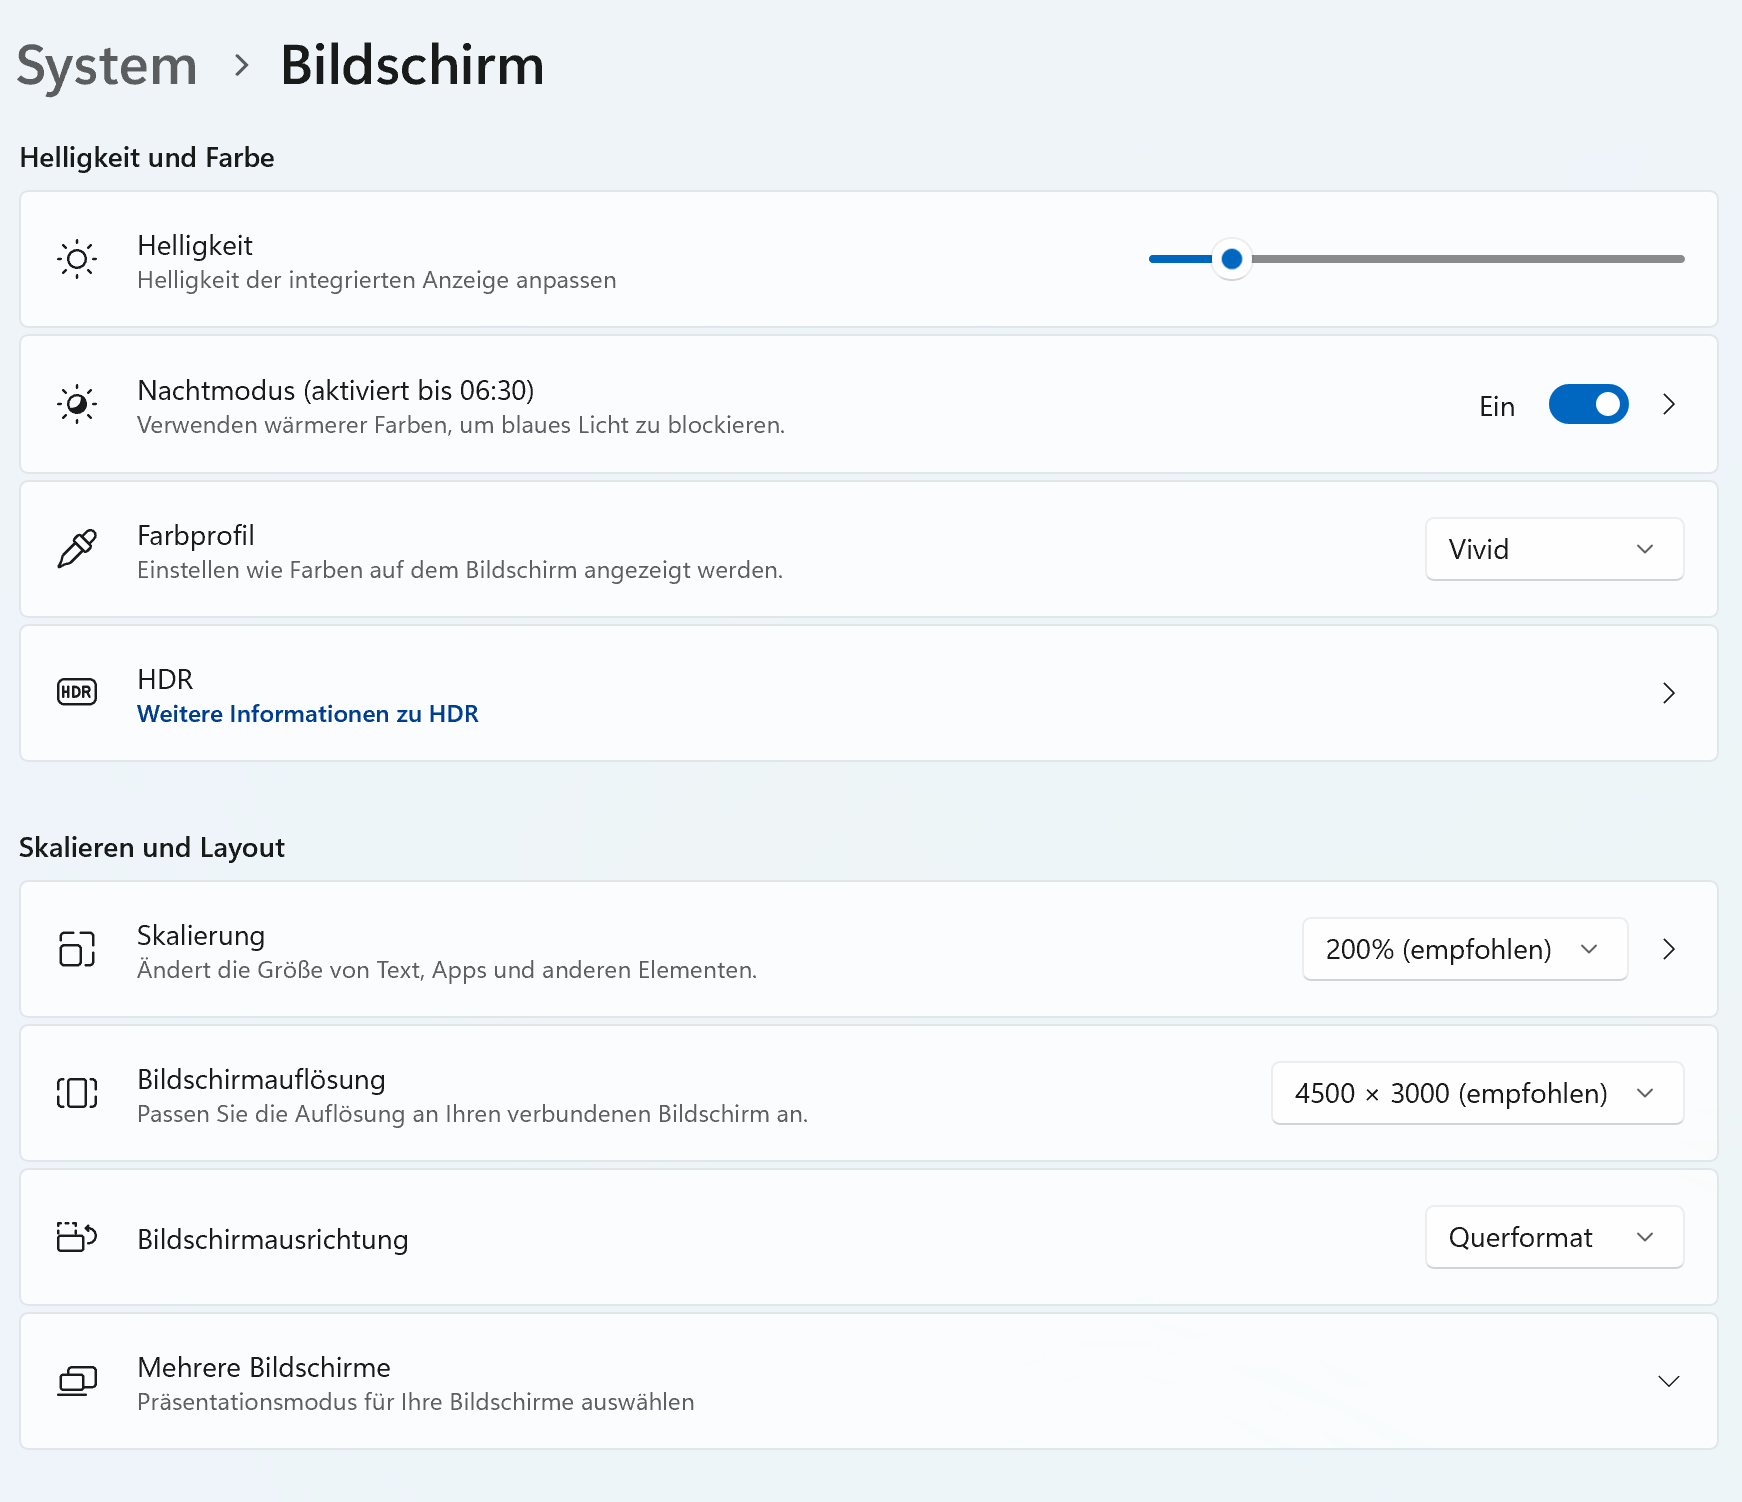Click the Bildschirmausrichtung rotation icon

click(x=77, y=1237)
